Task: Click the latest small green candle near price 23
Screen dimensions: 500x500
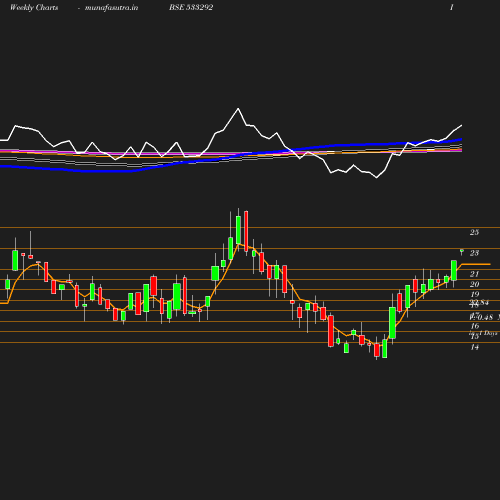Action: [462, 250]
